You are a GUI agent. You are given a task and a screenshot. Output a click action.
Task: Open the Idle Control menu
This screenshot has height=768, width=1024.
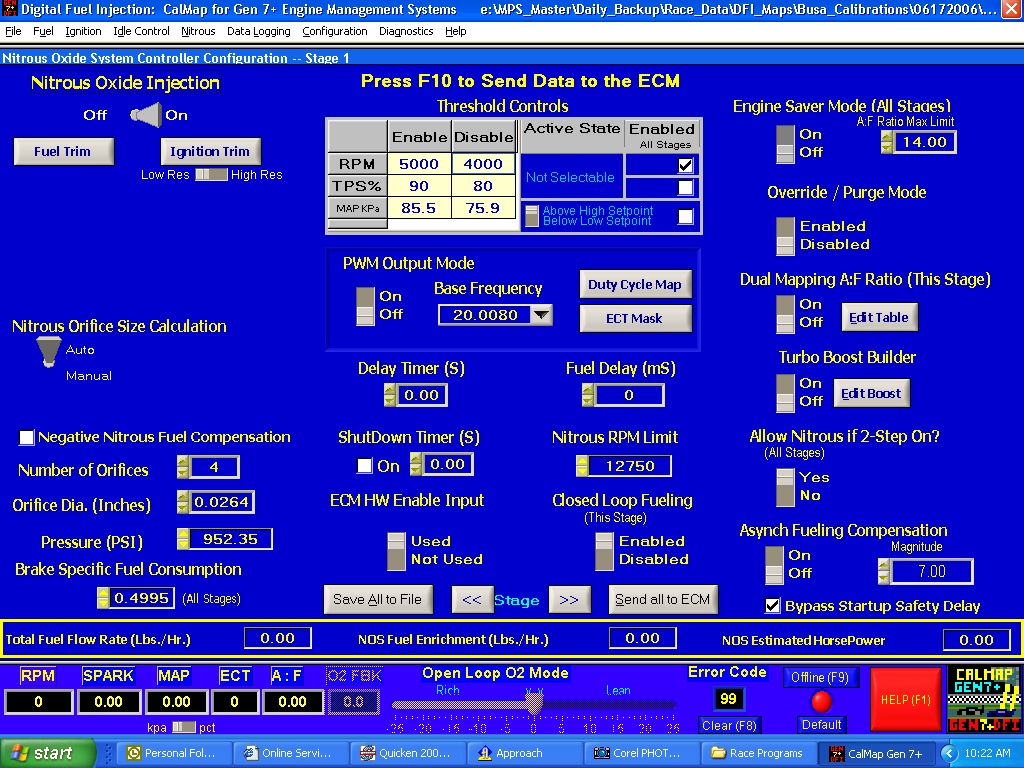click(141, 31)
